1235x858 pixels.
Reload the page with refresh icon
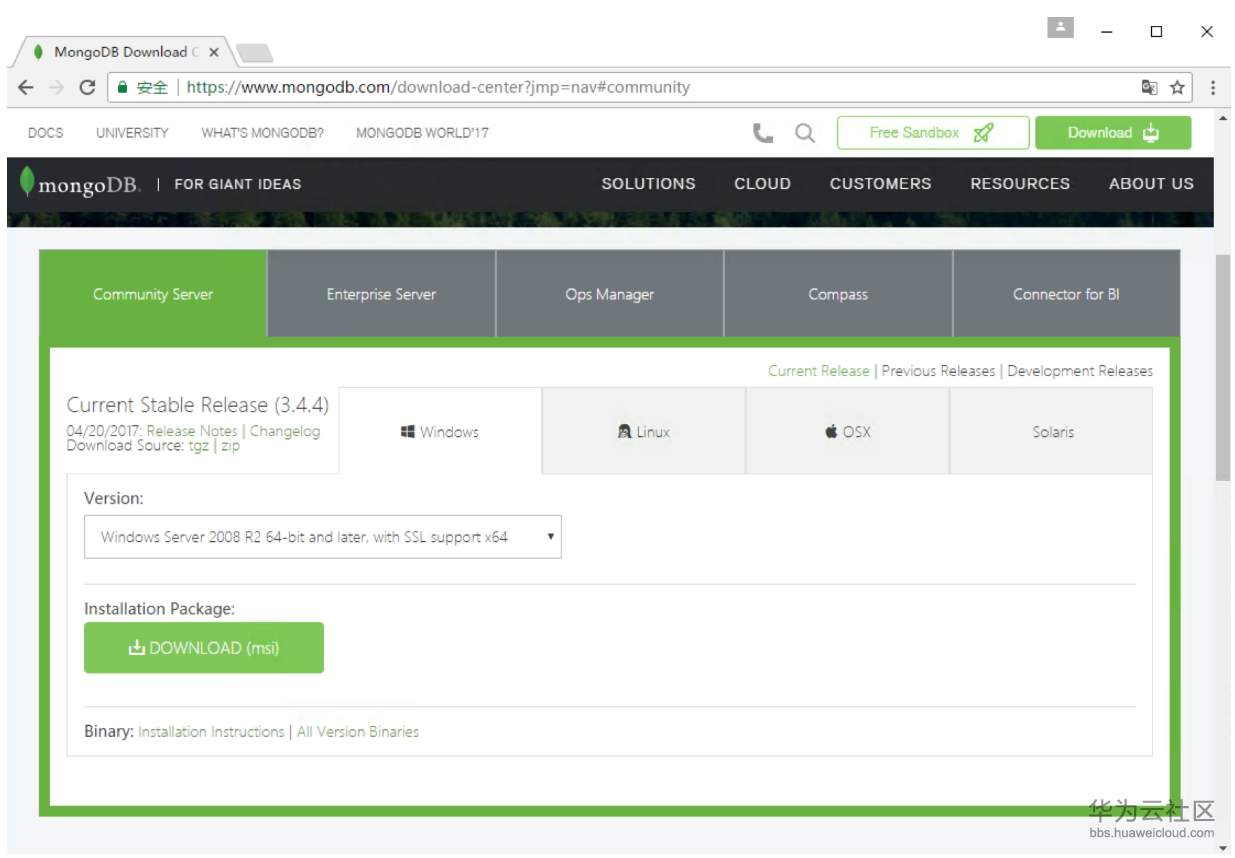[x=87, y=87]
